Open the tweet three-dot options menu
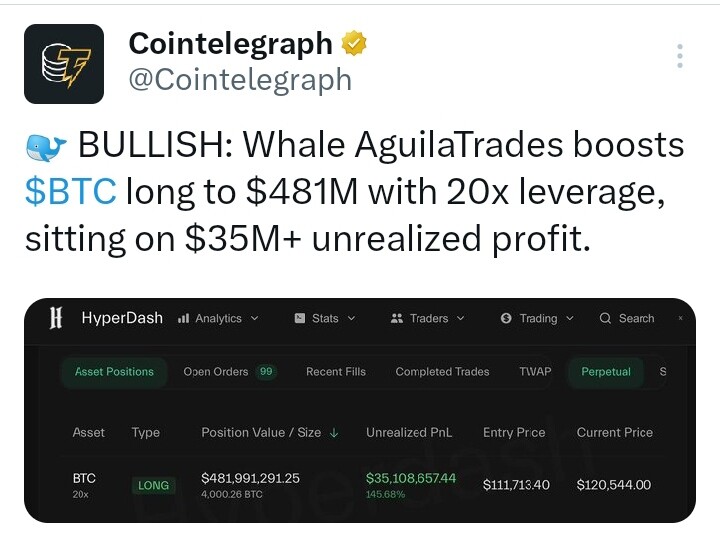The image size is (720, 546). point(680,56)
